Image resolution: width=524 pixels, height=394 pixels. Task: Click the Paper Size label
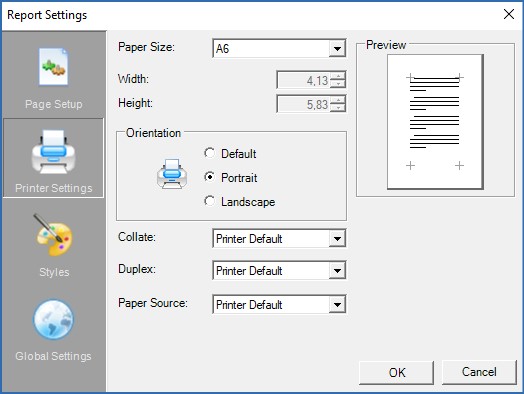pyautogui.click(x=146, y=47)
